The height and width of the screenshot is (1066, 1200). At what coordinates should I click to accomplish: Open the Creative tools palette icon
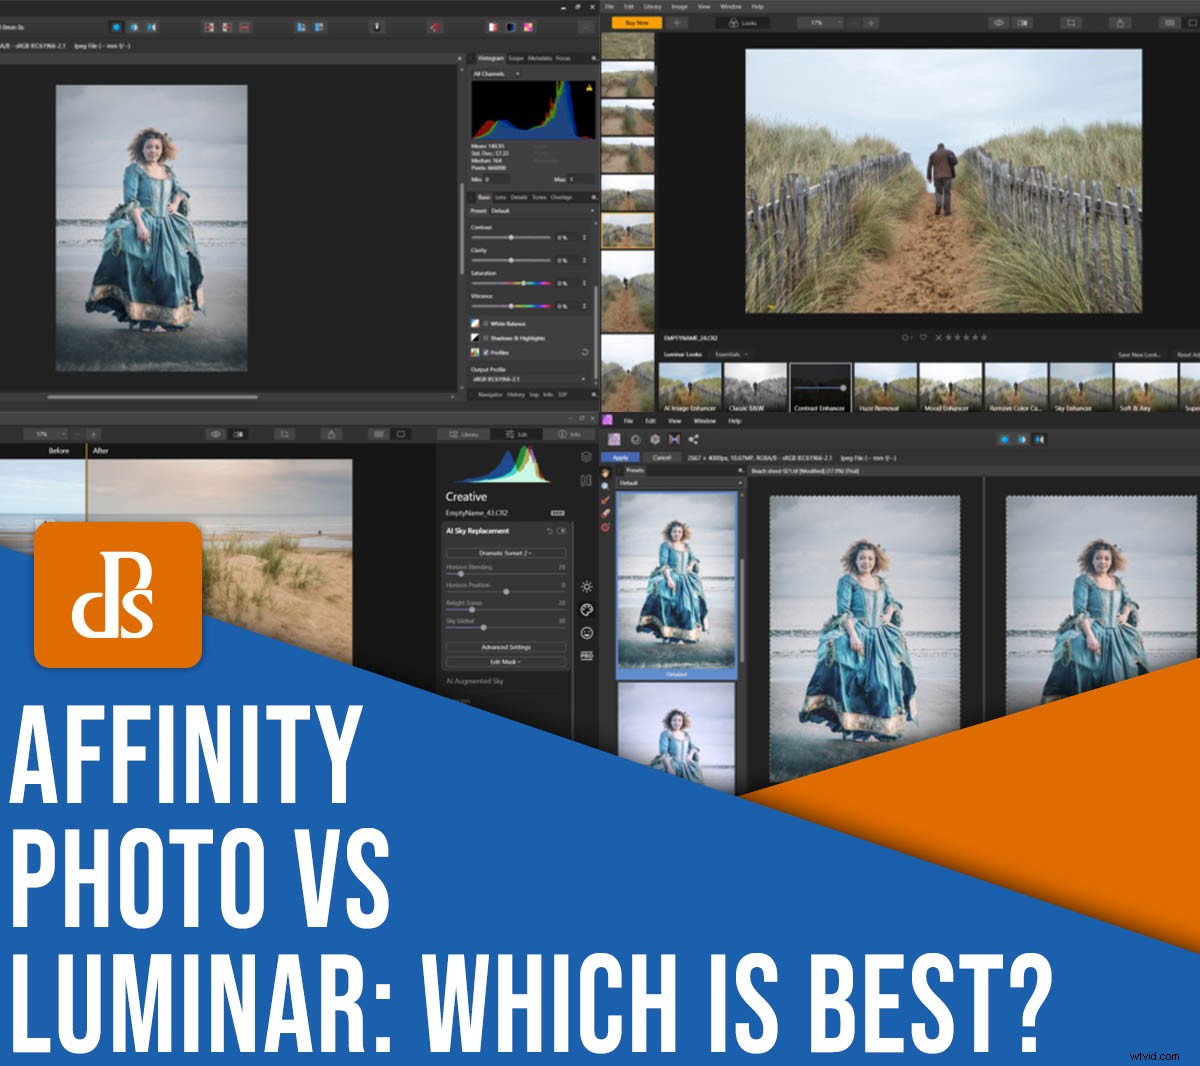[587, 608]
